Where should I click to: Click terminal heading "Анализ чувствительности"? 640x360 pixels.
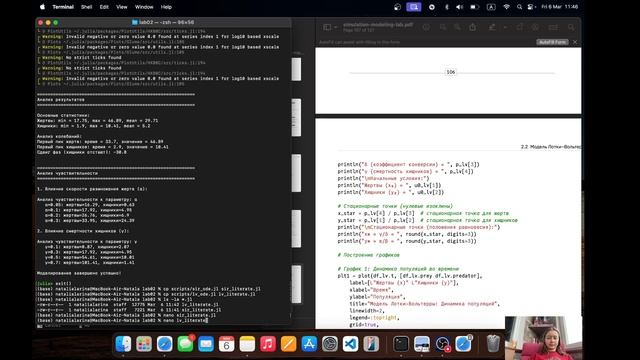pos(67,173)
